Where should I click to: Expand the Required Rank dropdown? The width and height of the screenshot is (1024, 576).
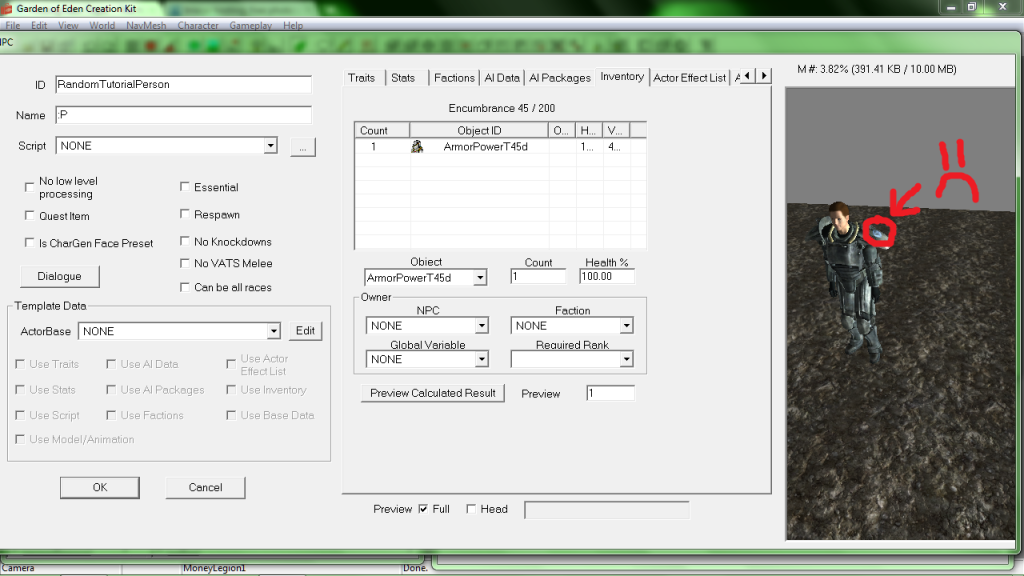tap(626, 359)
